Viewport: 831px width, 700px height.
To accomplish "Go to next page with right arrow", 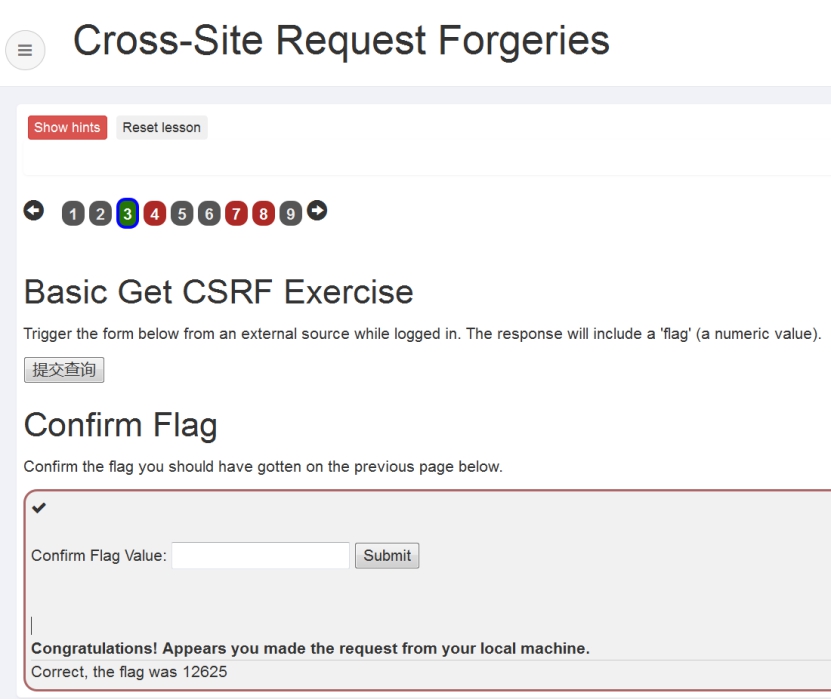I will tap(317, 210).
